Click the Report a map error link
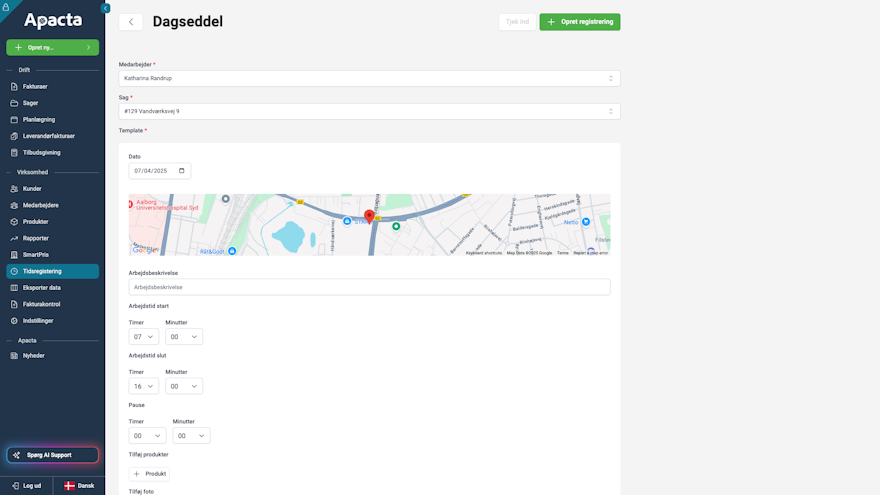 (590, 253)
